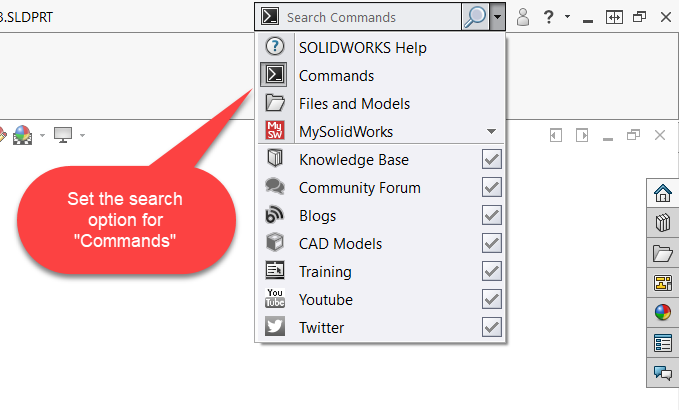679x410 pixels.
Task: Expand the MySolidWorks submenu arrow
Action: 491,131
